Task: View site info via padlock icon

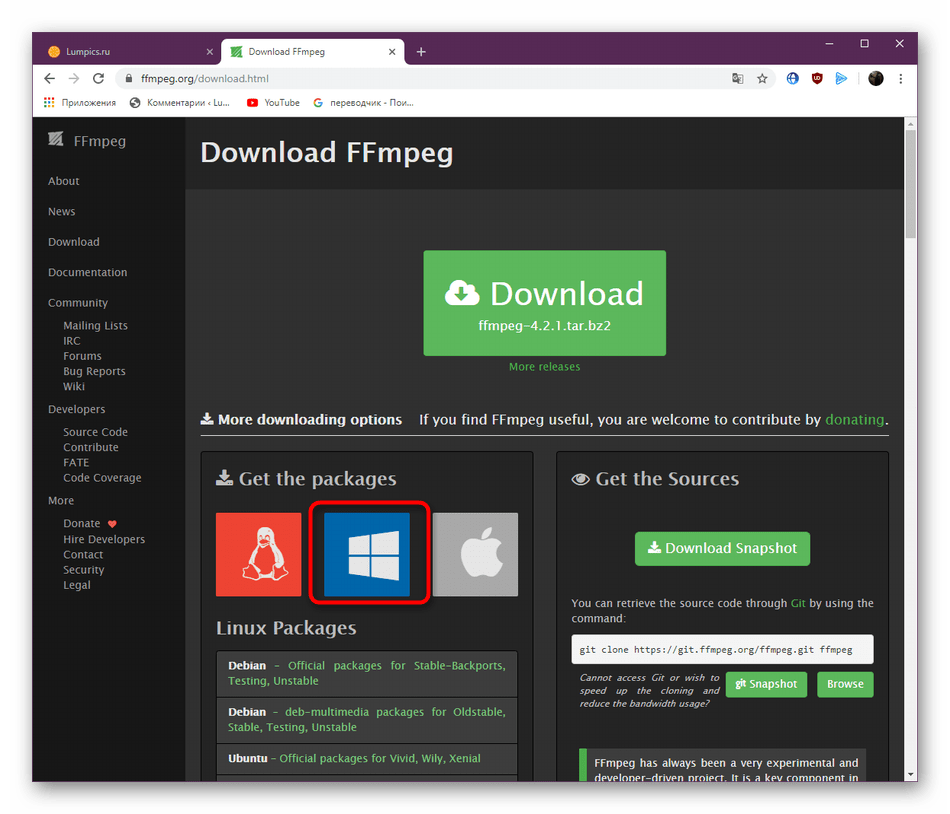Action: [128, 78]
